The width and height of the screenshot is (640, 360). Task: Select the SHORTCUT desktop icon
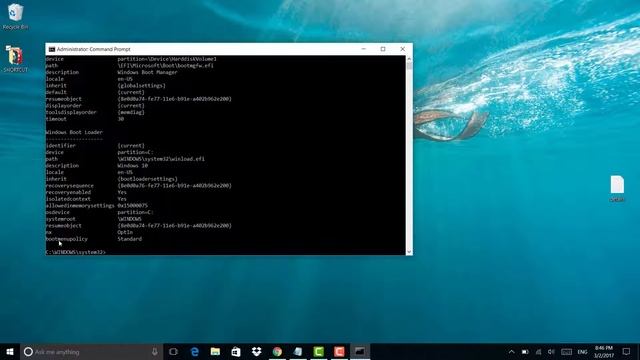(15, 59)
